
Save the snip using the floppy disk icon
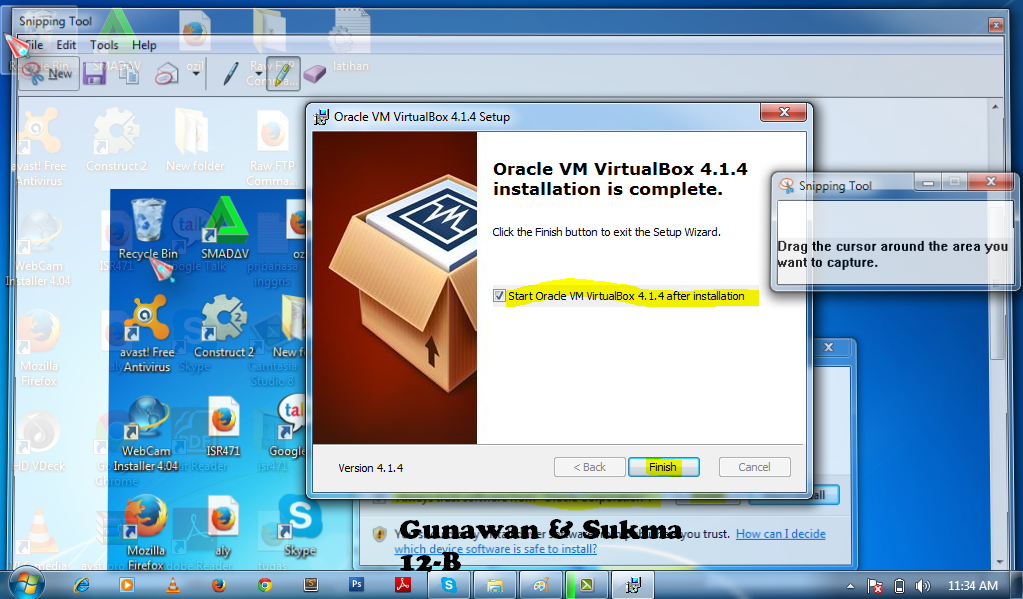[x=96, y=73]
